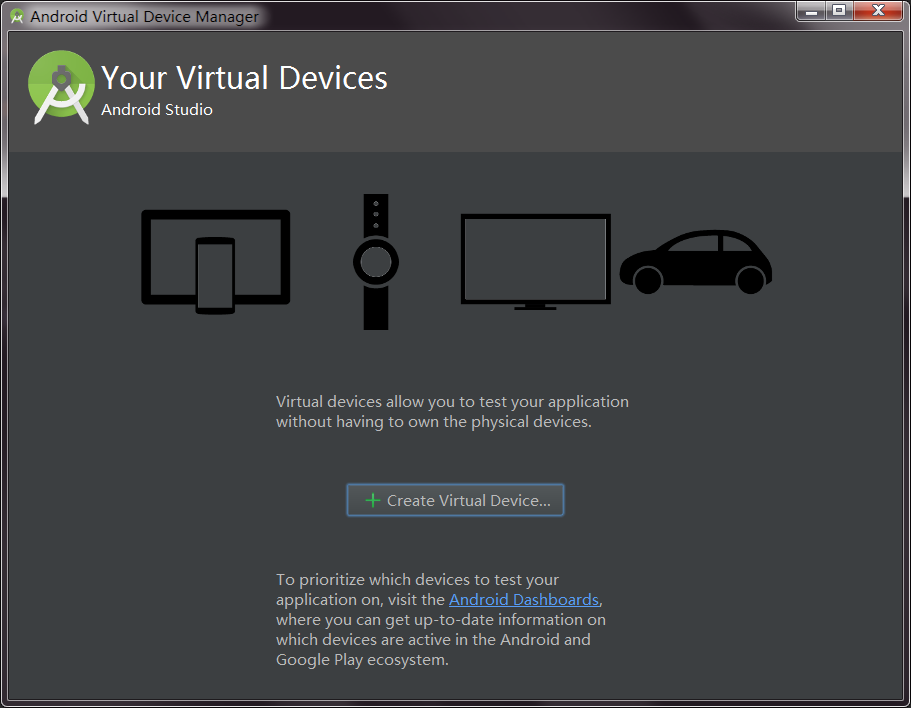Click the 'Android Studio' subtitle text
This screenshot has width=911, height=708.
pos(157,110)
